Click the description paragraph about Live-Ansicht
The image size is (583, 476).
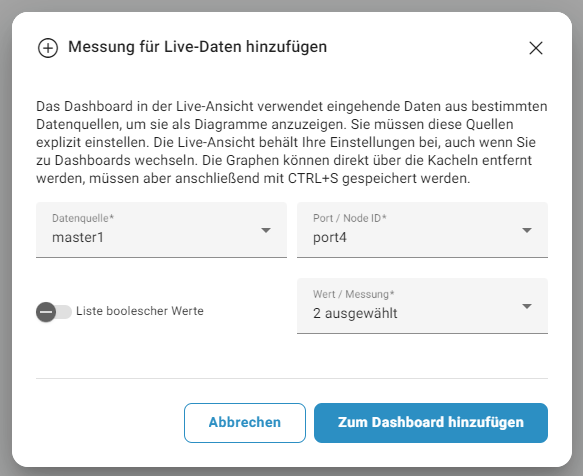292,142
